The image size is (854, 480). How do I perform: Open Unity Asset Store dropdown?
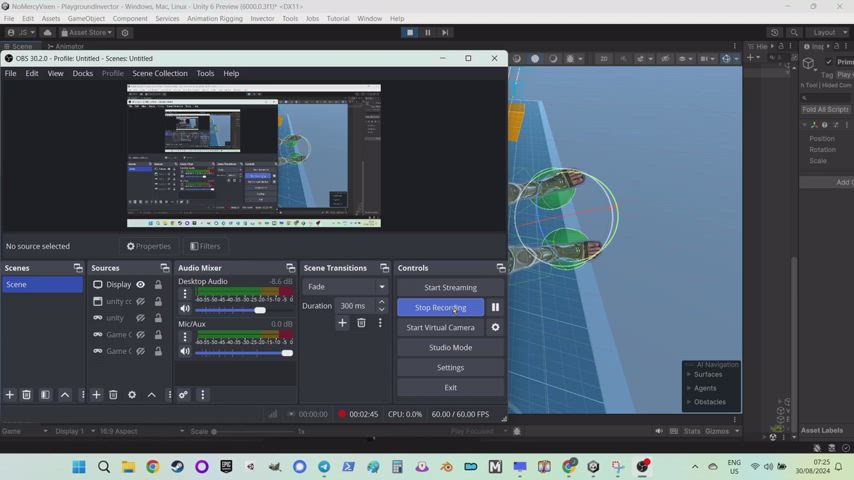[87, 32]
